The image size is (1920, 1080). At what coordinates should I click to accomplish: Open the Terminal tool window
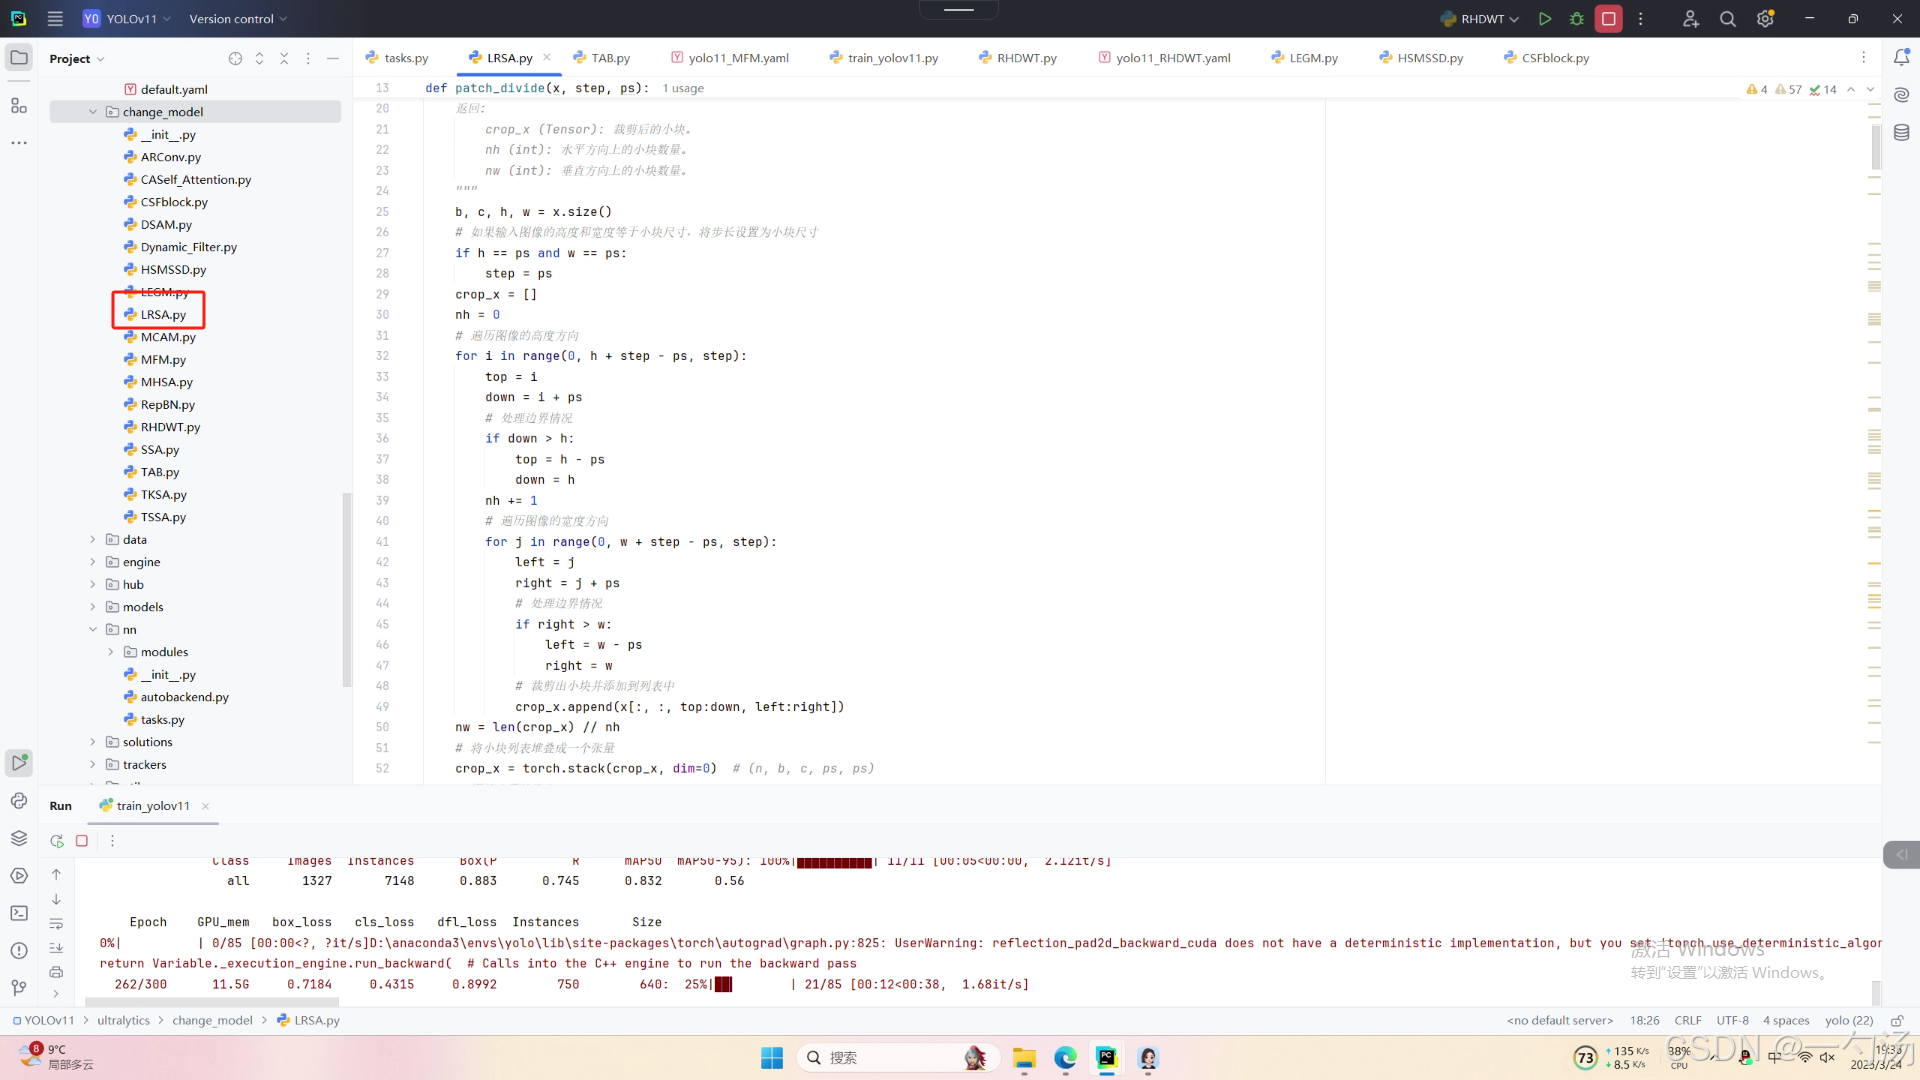click(19, 913)
